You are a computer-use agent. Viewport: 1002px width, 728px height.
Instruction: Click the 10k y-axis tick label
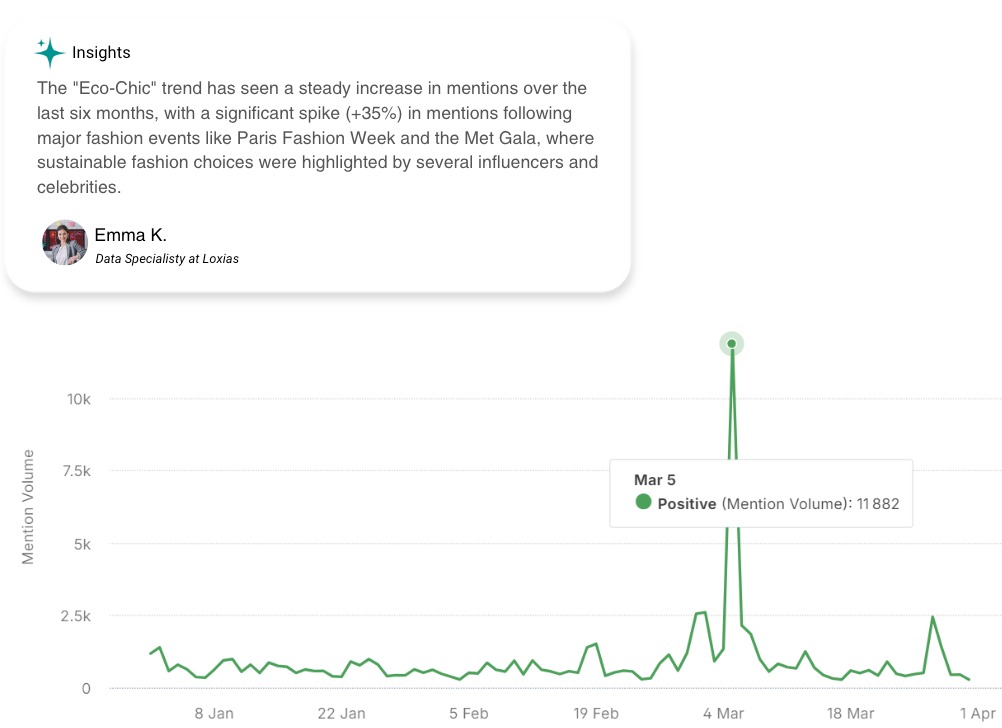[79, 399]
